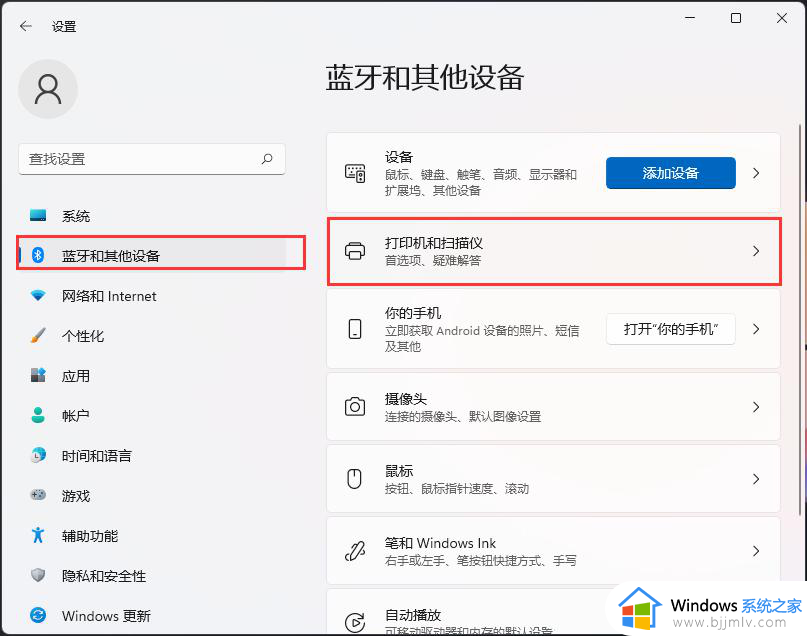This screenshot has height=636, width=807.
Task: Expand the 你的手机 row chevron
Action: [756, 329]
